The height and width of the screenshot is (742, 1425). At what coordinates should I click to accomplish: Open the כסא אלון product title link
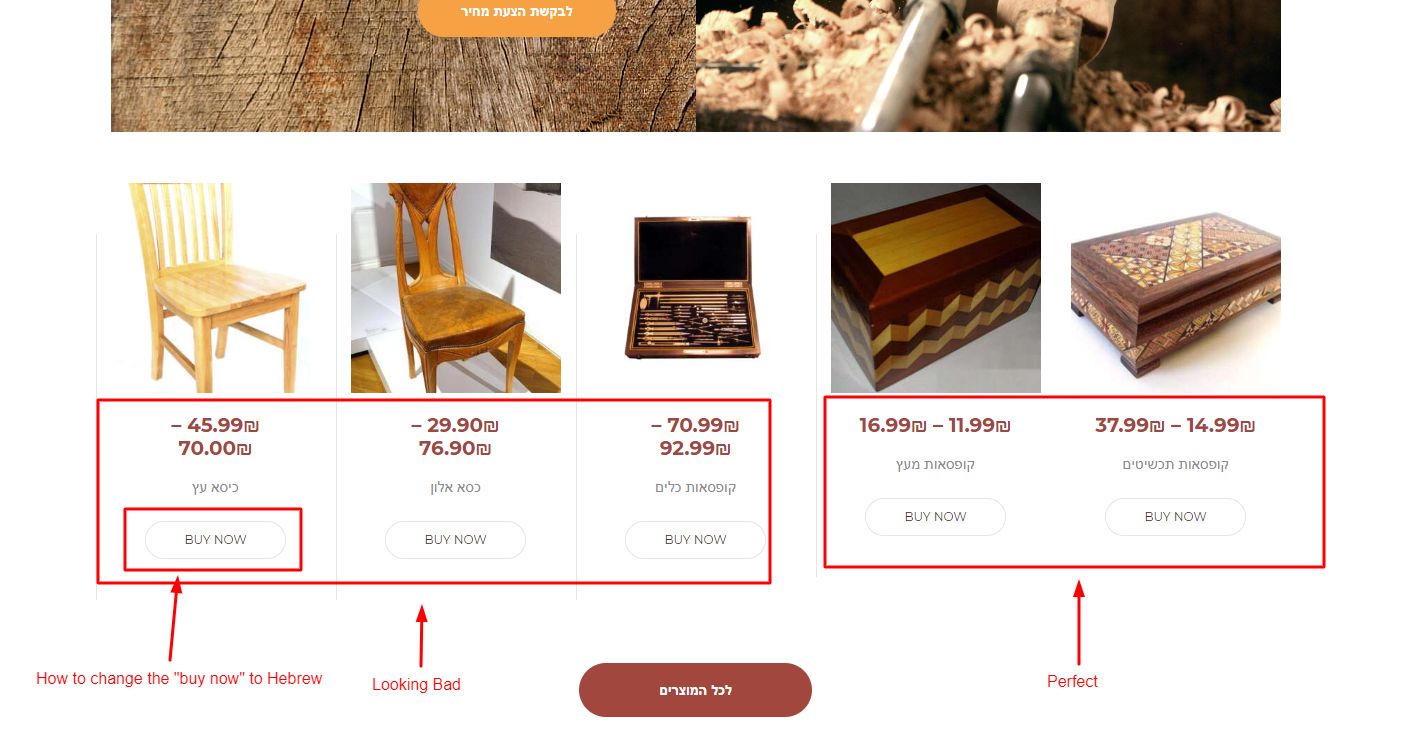pos(455,488)
